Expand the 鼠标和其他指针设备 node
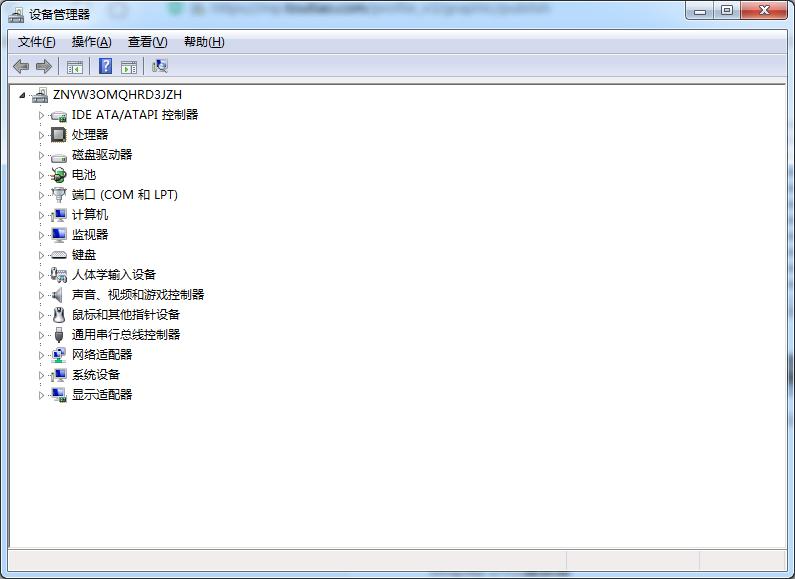 click(x=41, y=315)
